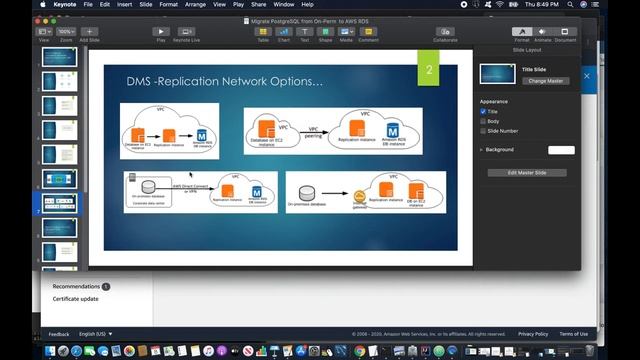Image resolution: width=640 pixels, height=360 pixels.
Task: Click the Title Slide master preview thumbnail
Action: point(498,74)
